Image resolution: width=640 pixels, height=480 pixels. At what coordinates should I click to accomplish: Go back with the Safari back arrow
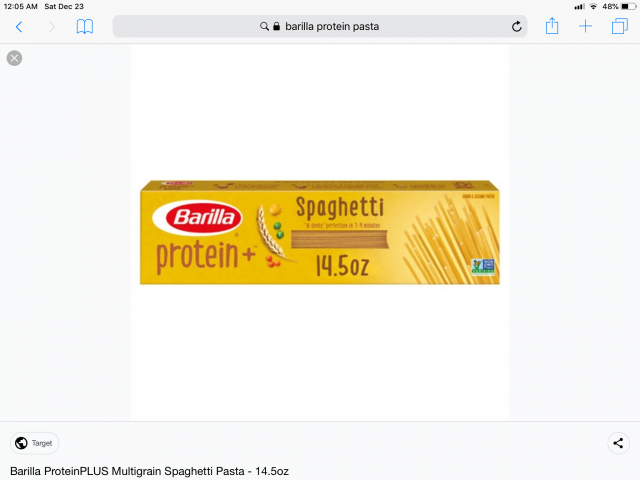(x=19, y=27)
